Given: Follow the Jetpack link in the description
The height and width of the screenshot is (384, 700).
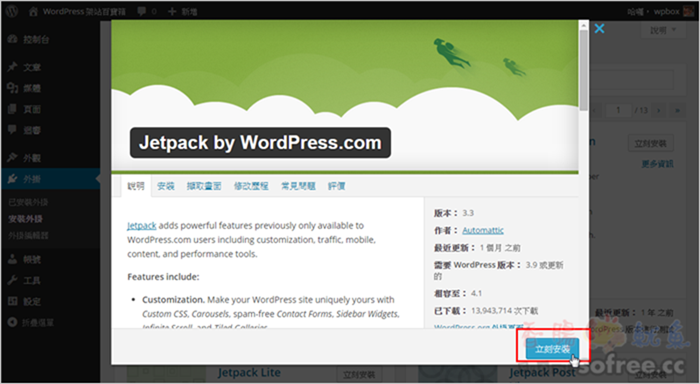Looking at the screenshot, I should point(142,225).
